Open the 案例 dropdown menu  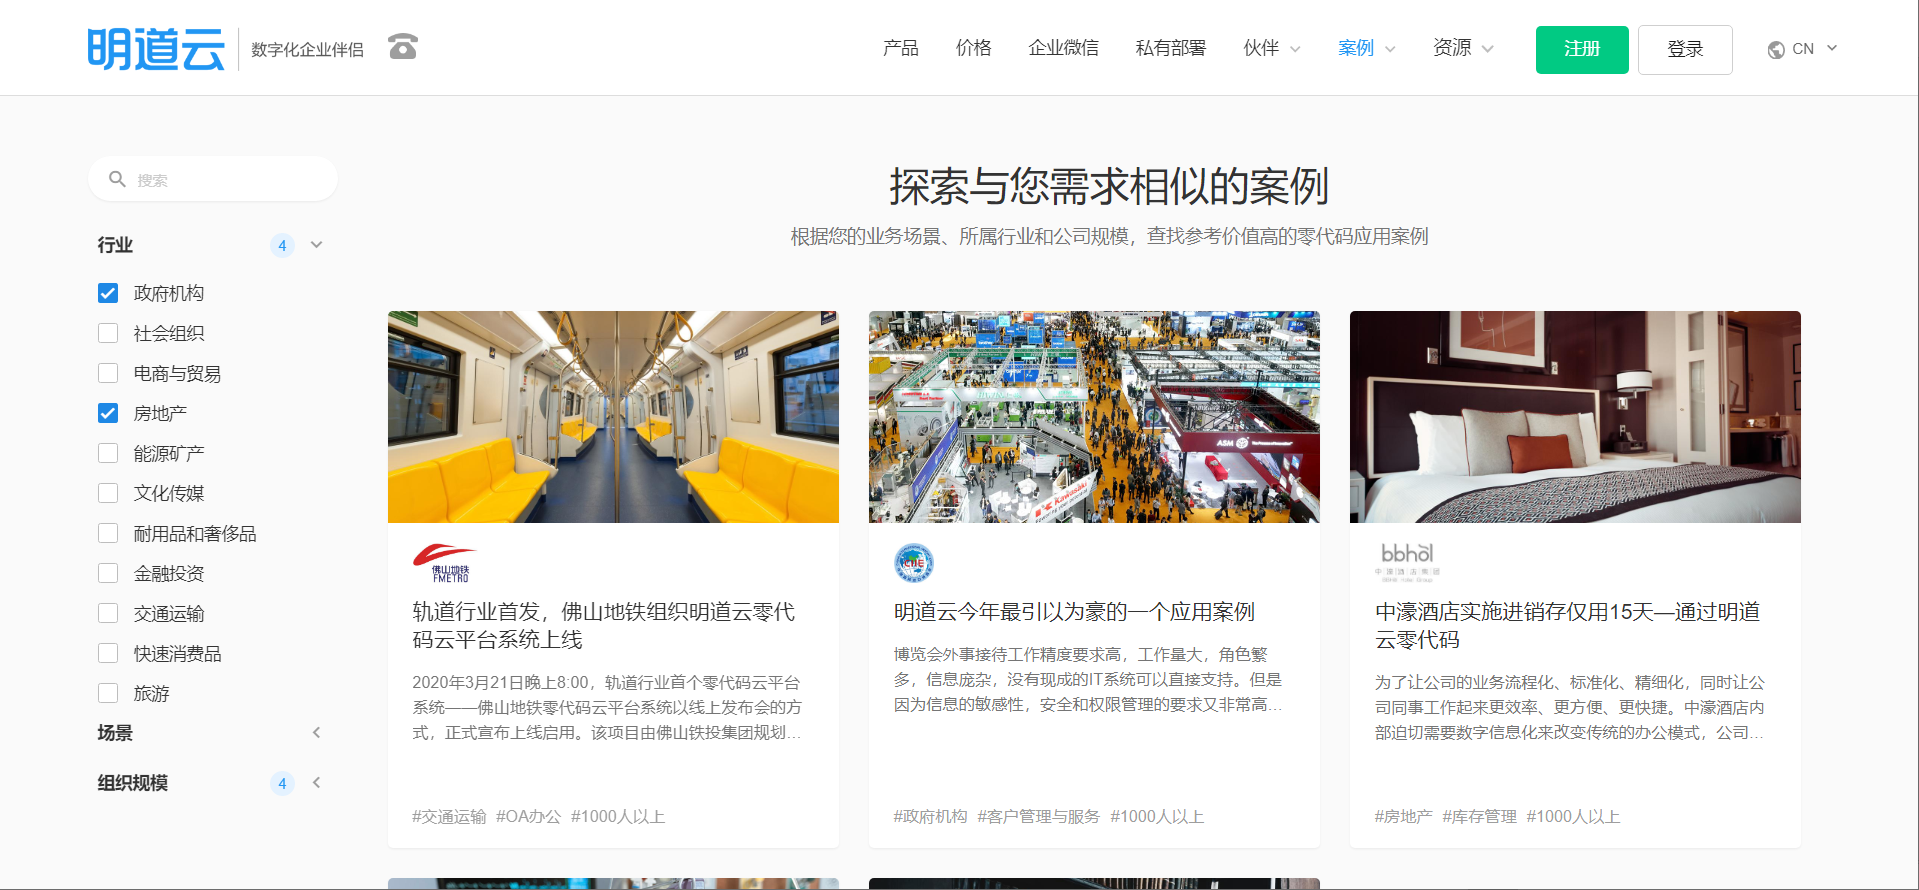(1367, 48)
